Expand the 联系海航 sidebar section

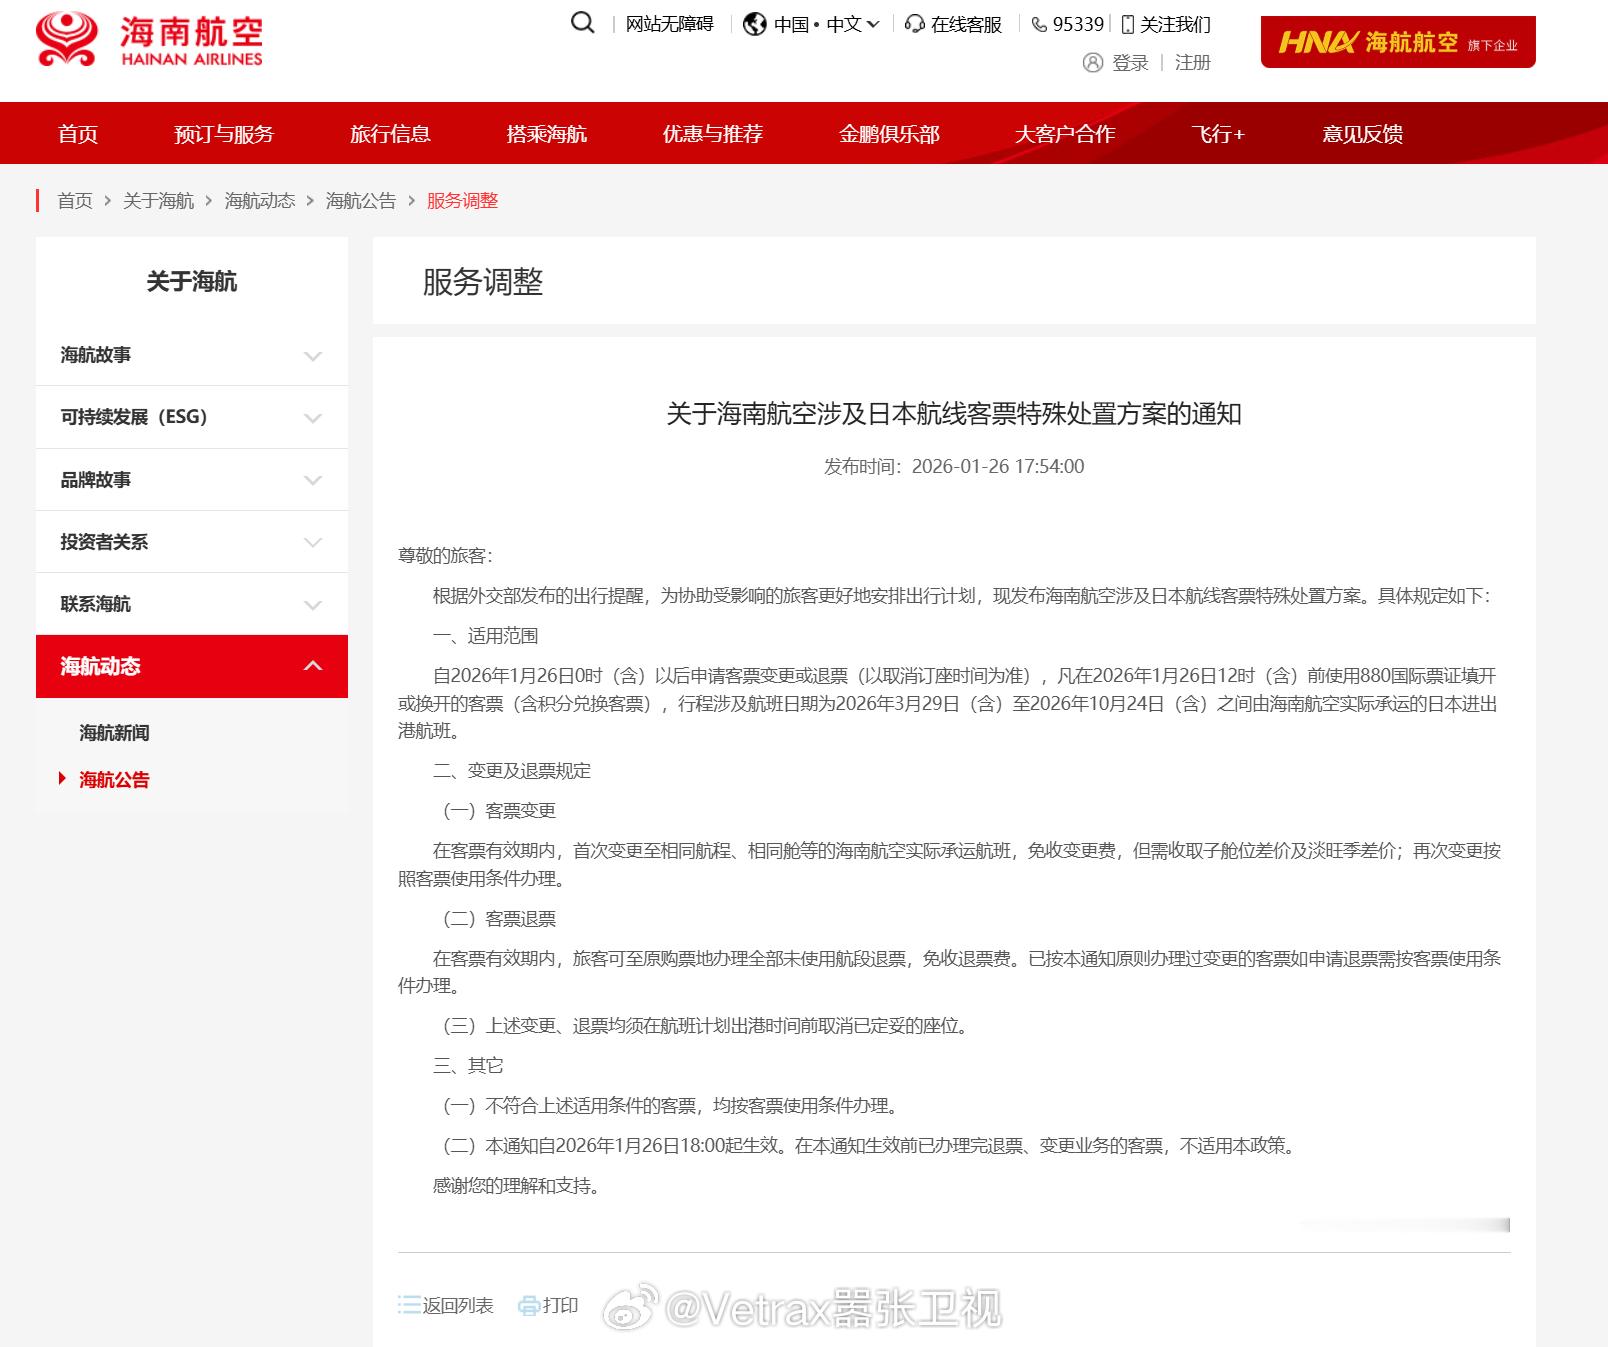click(192, 604)
